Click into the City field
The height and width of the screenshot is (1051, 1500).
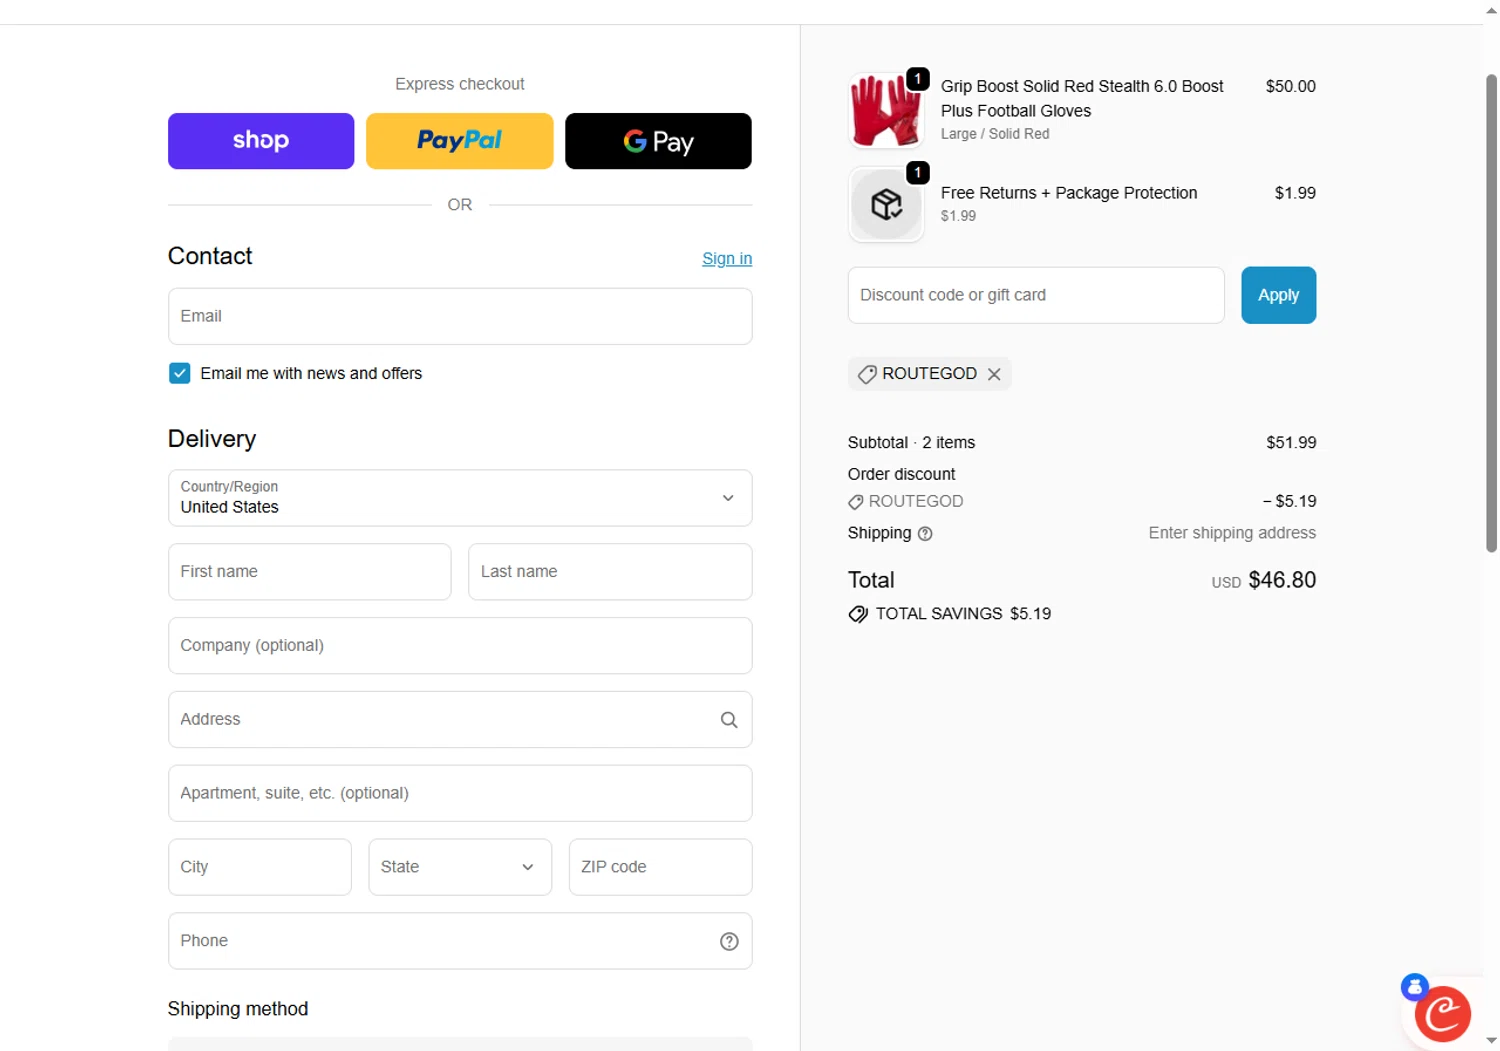pyautogui.click(x=260, y=867)
